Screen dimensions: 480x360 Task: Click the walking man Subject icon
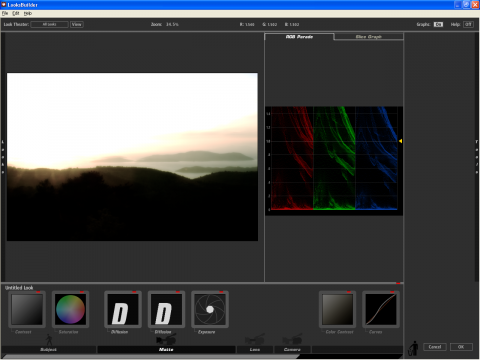tap(49, 340)
